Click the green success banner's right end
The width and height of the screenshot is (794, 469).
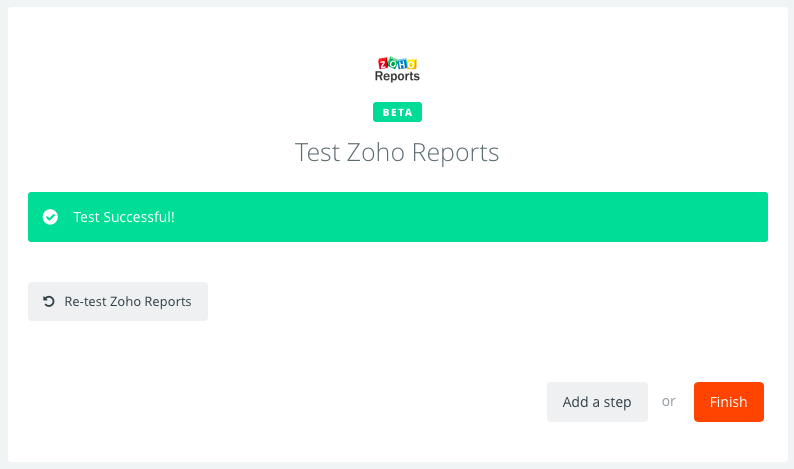[x=740, y=217]
